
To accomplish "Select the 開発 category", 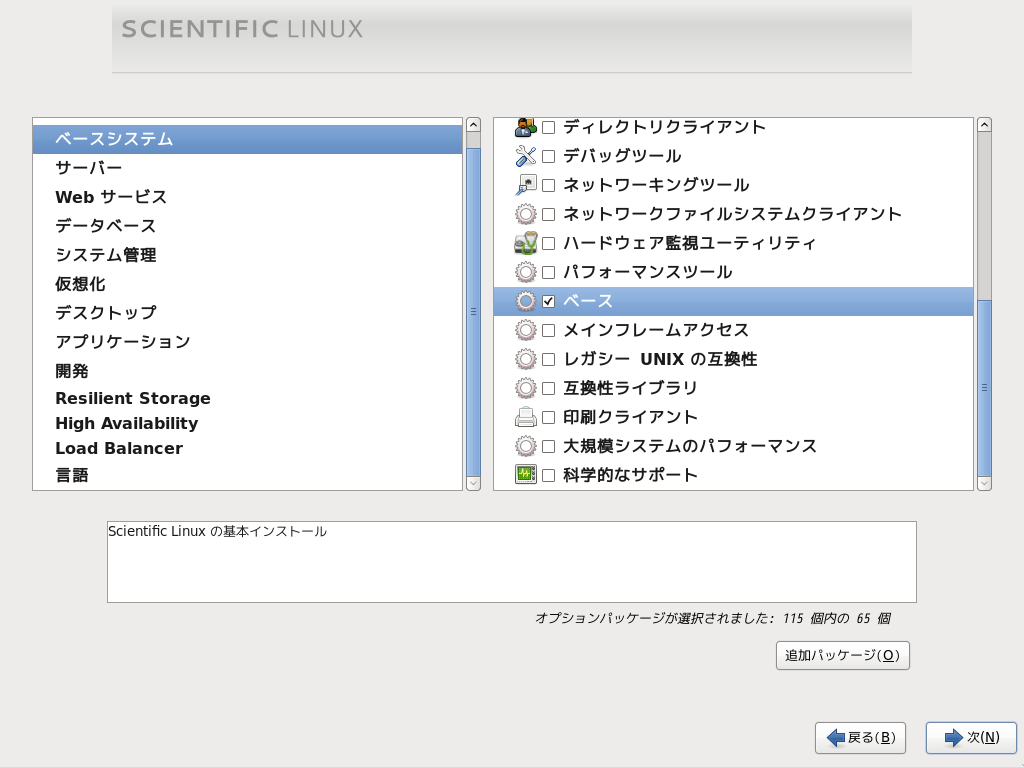I will pyautogui.click(x=248, y=371).
